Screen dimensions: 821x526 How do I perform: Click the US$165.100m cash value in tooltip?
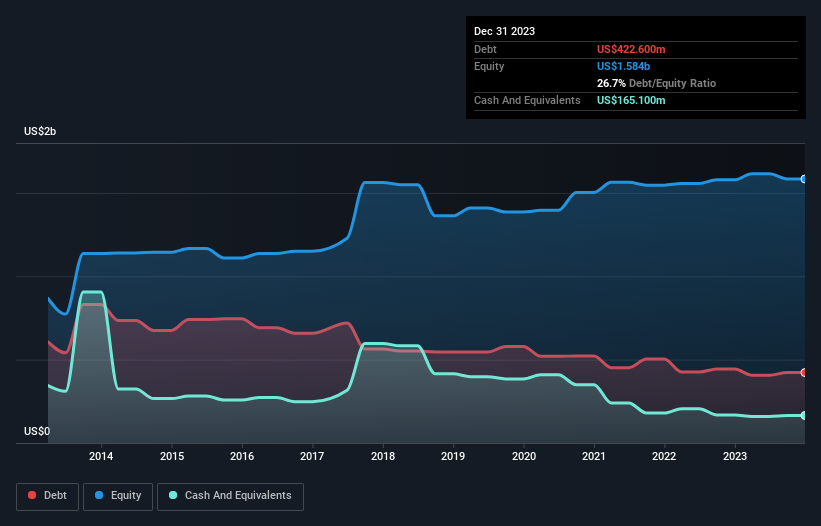pyautogui.click(x=631, y=100)
